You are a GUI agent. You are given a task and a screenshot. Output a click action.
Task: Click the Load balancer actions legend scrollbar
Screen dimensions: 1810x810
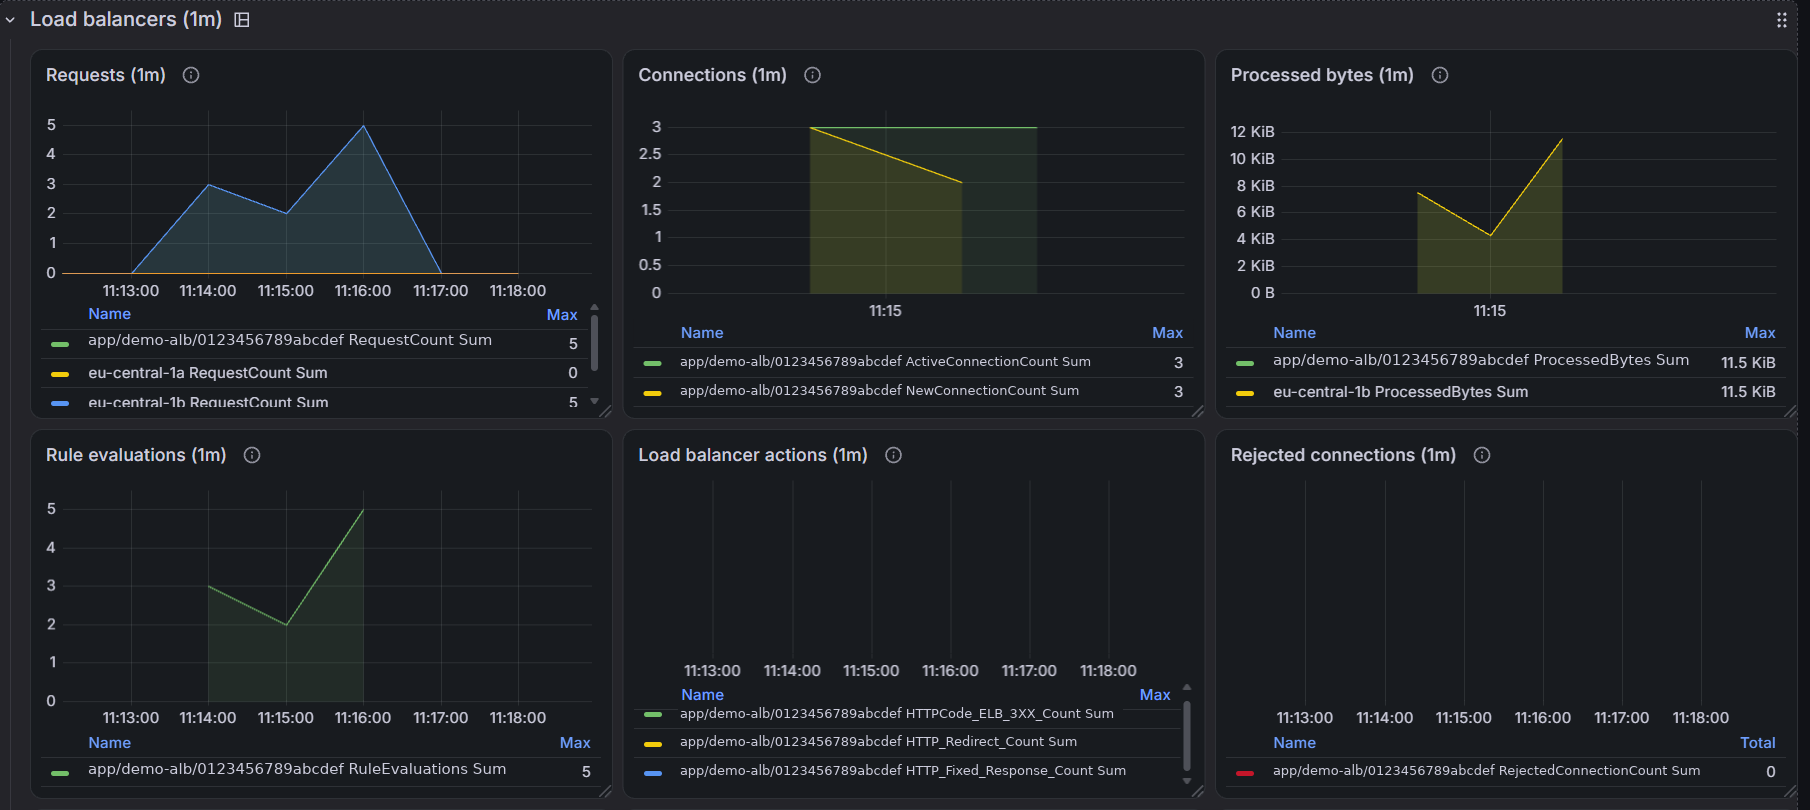pyautogui.click(x=1187, y=735)
